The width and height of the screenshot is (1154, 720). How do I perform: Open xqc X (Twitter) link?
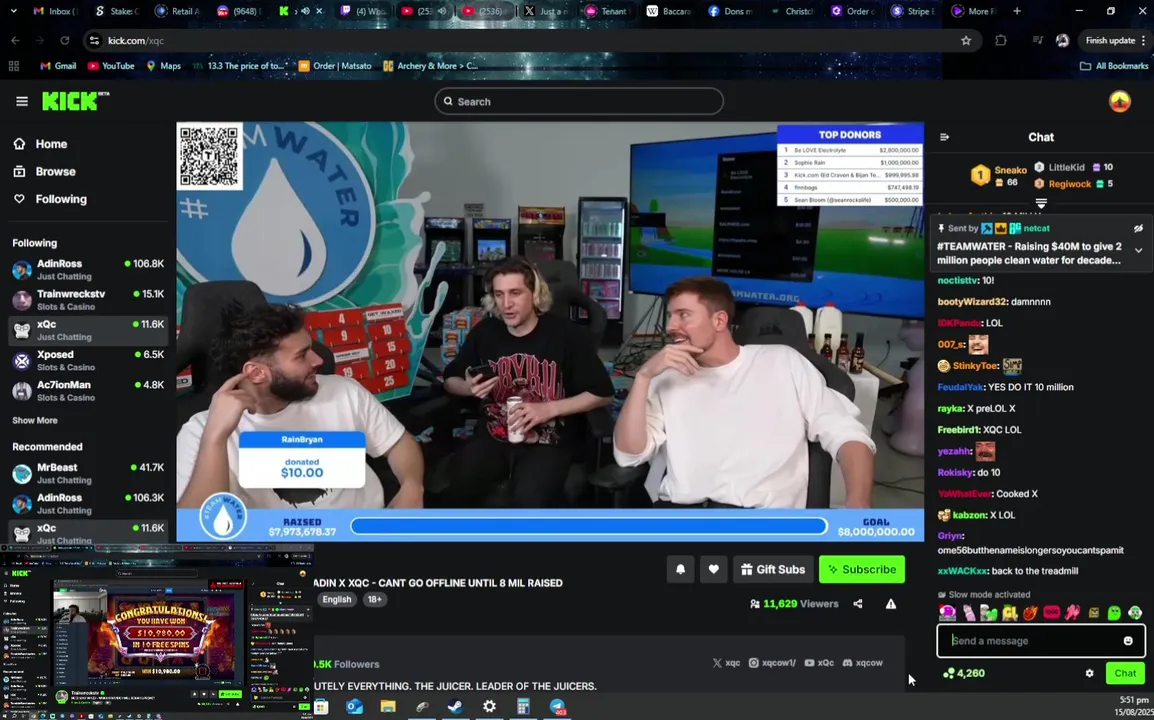[x=726, y=663]
